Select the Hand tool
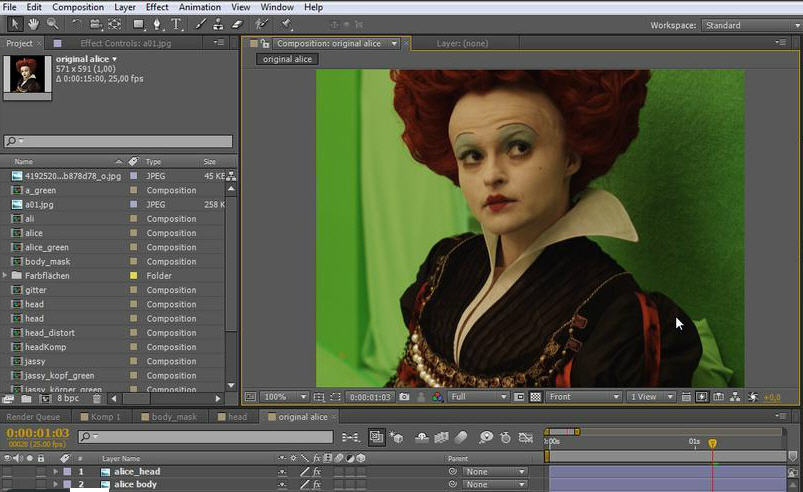The width and height of the screenshot is (803, 492). (x=34, y=24)
